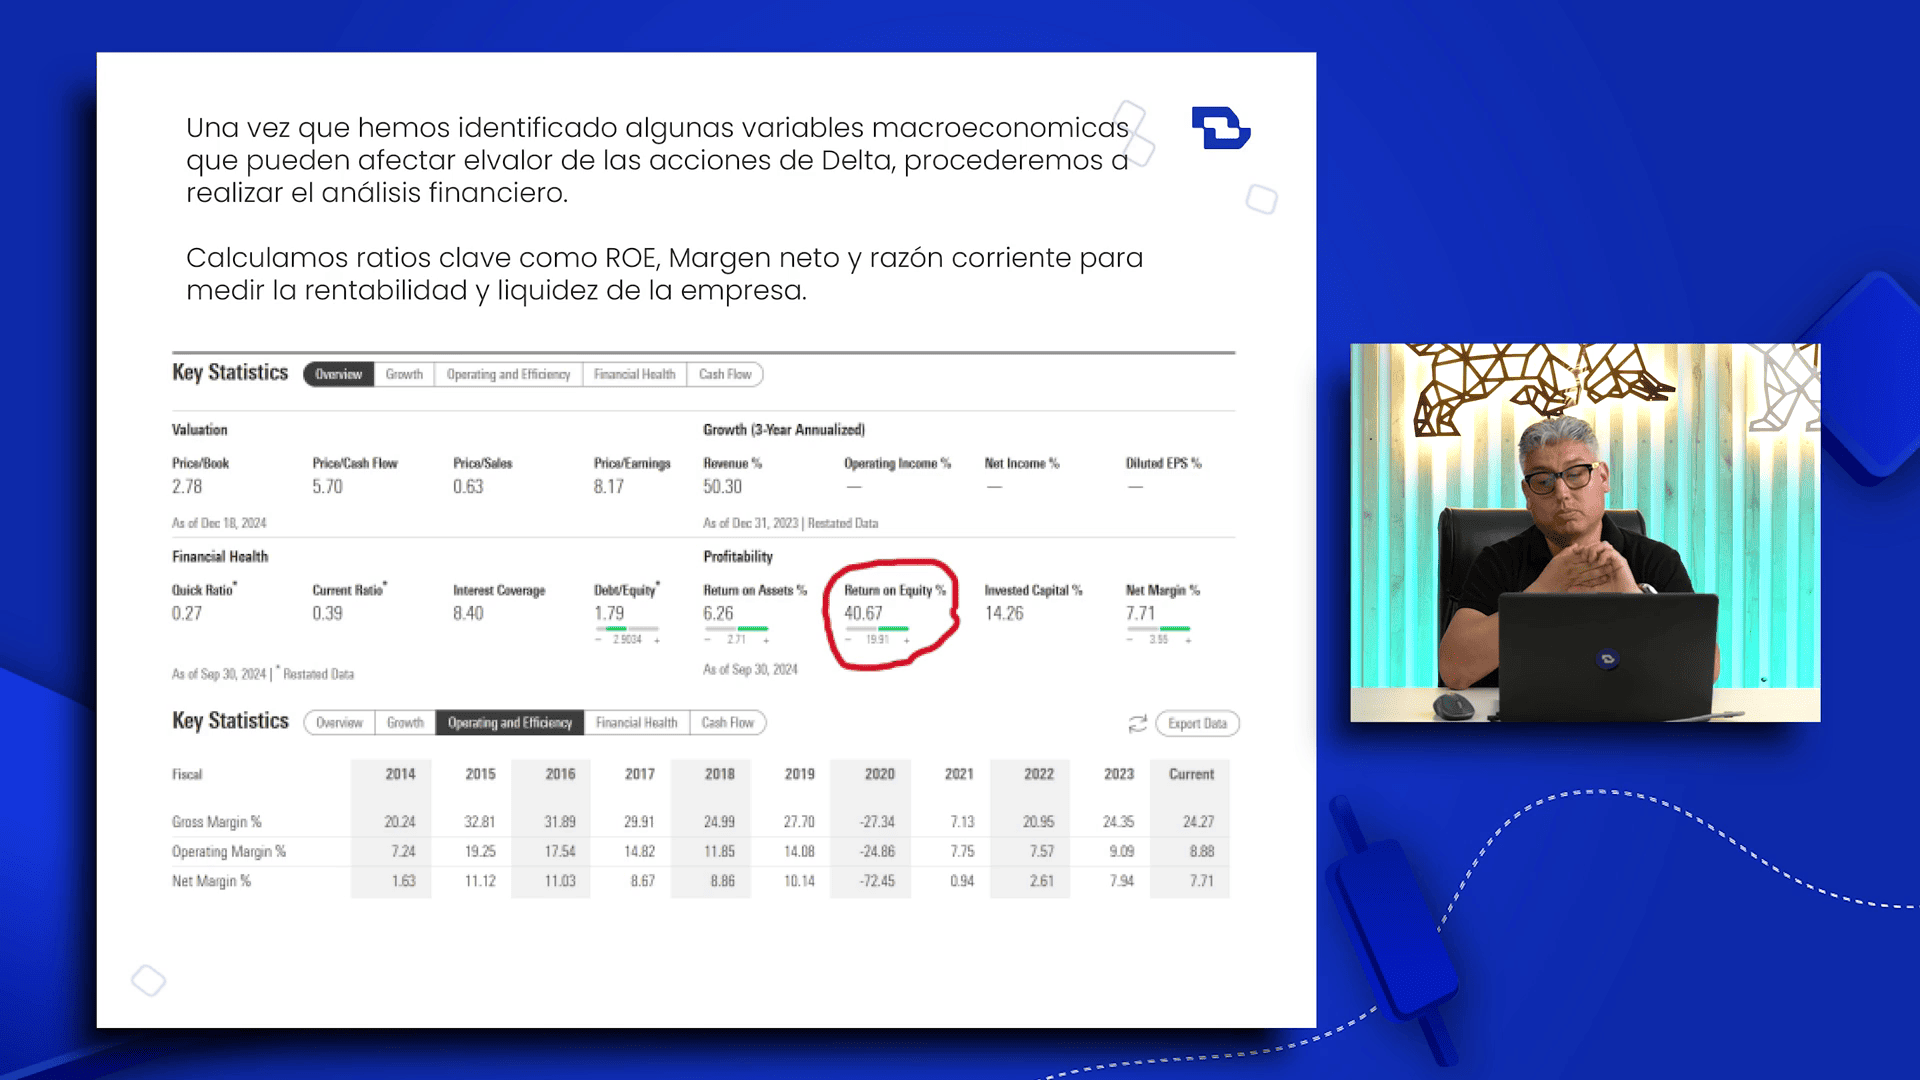Click the refresh arrows icon beside Export Data
Screen dimensions: 1920x1080
coord(1137,723)
